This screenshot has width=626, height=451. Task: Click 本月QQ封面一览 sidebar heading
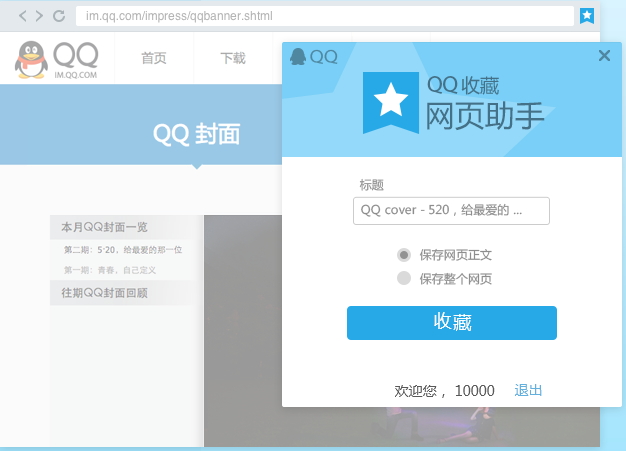(104, 227)
